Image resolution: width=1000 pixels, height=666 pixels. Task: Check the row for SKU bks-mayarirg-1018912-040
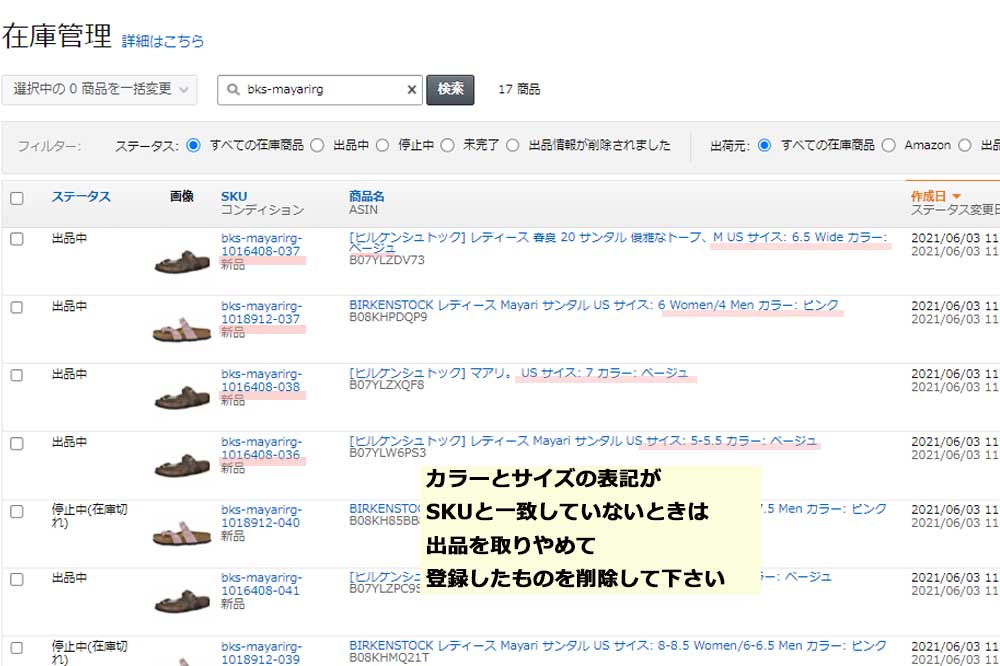pos(17,512)
